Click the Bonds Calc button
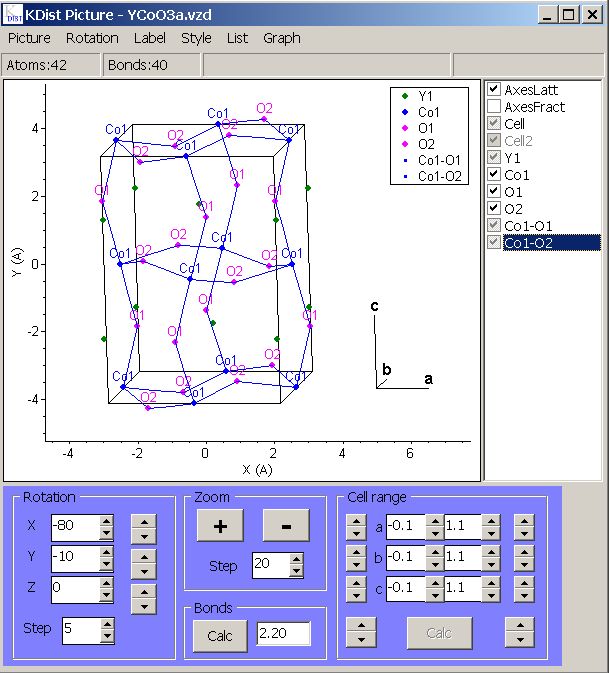This screenshot has width=609, height=673. click(x=220, y=636)
